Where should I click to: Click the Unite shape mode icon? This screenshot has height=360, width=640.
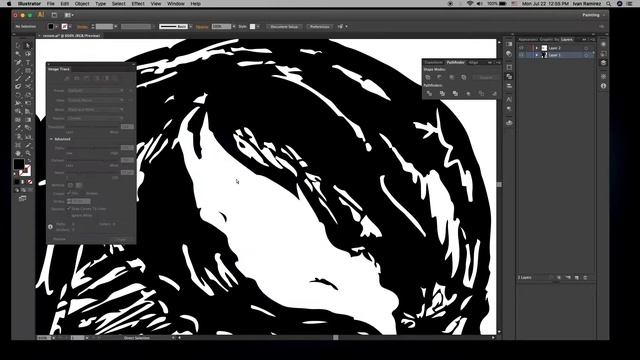pos(428,77)
